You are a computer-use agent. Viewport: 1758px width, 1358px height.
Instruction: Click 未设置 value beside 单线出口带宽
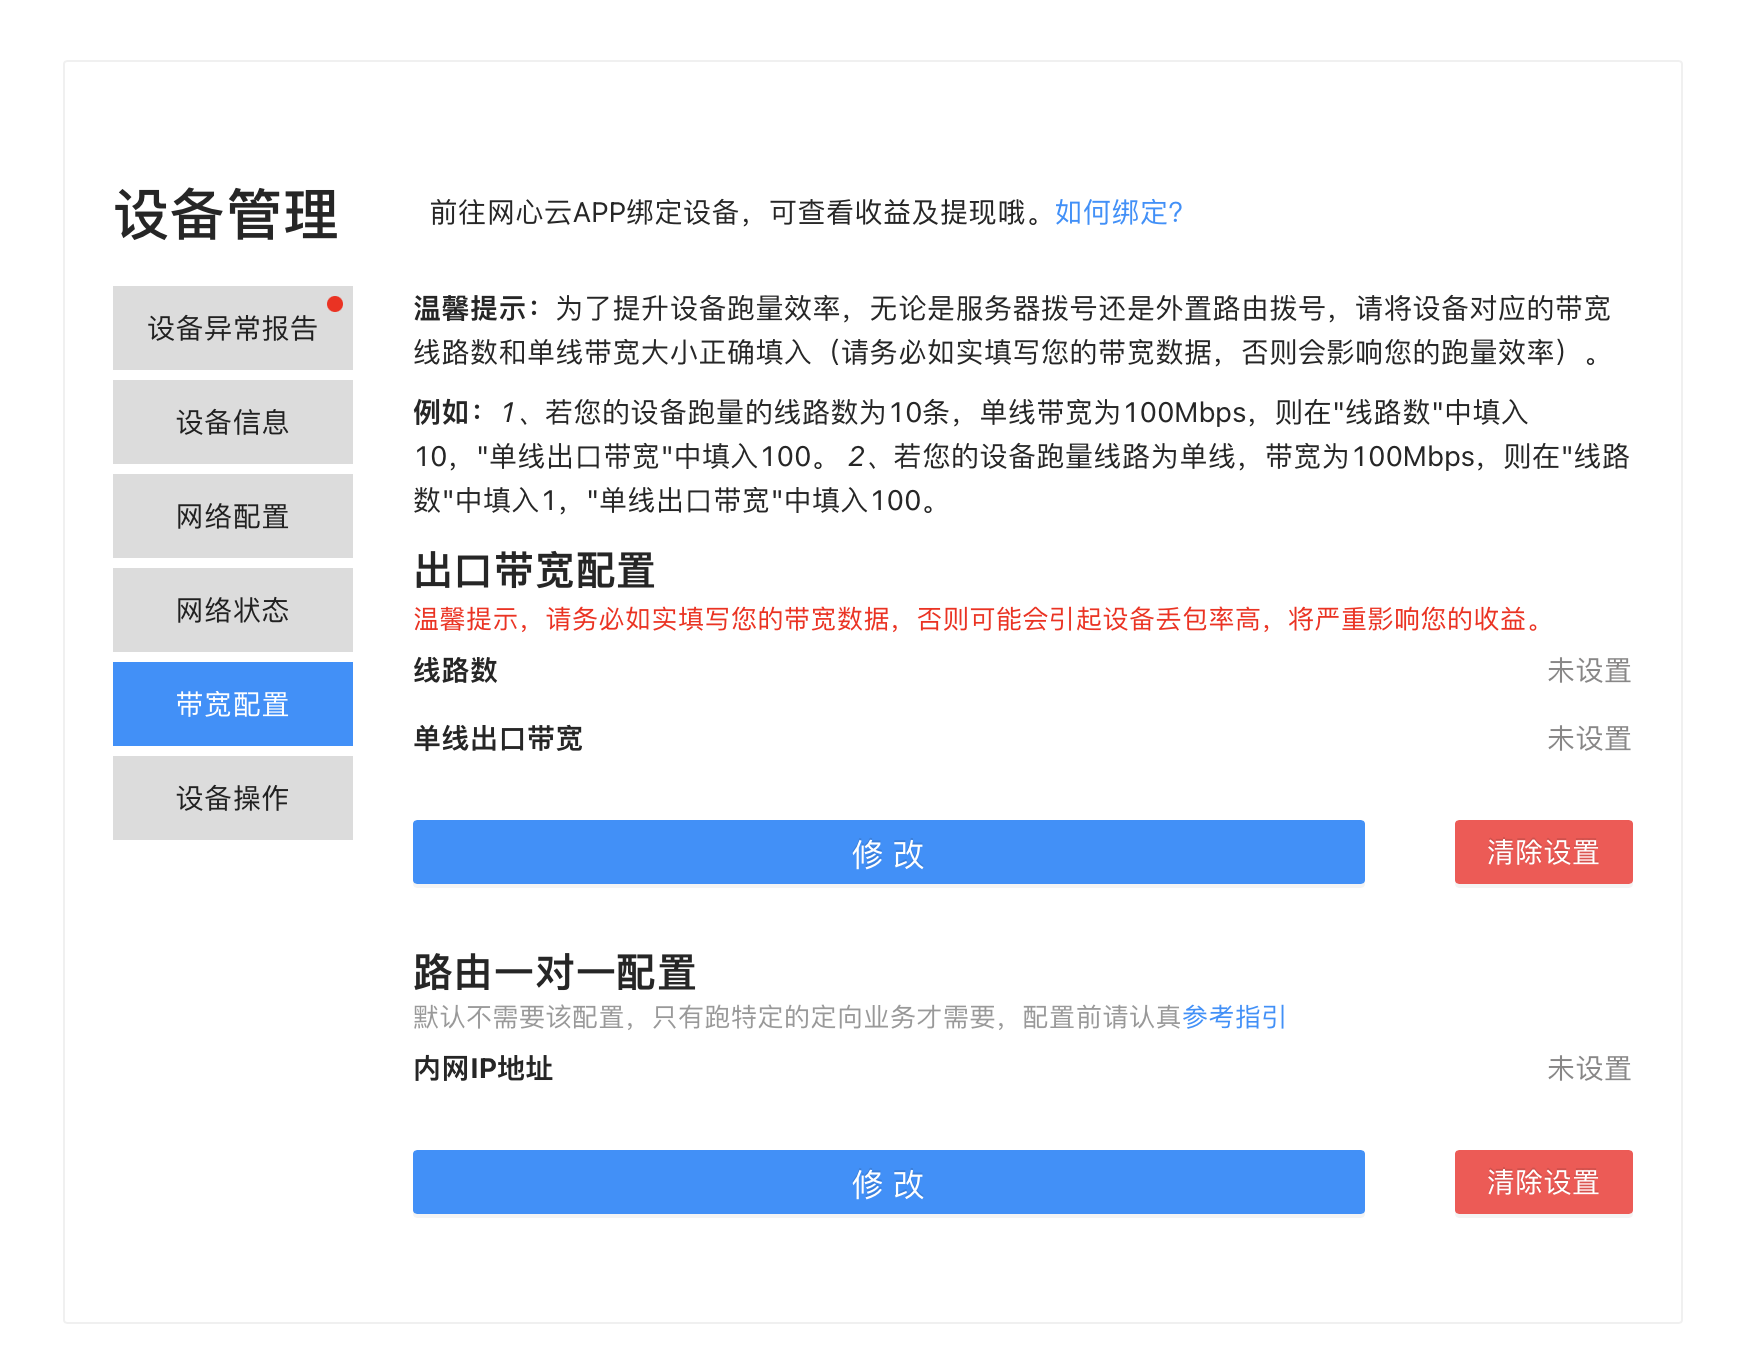(1589, 738)
